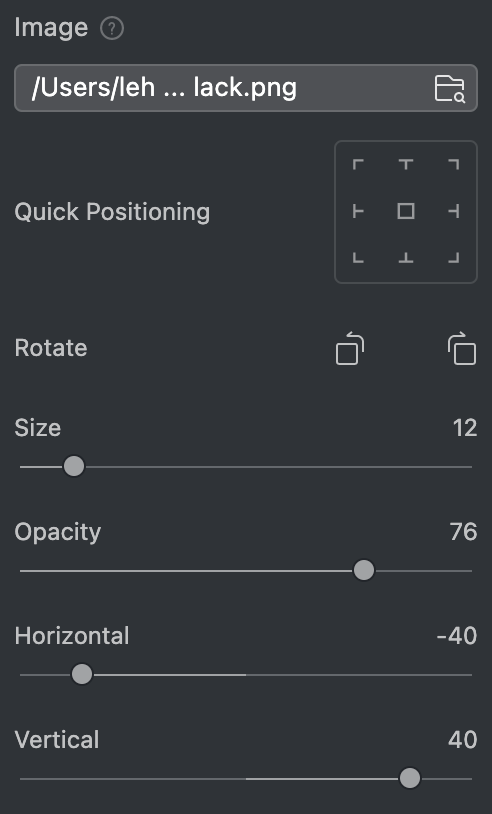This screenshot has width=492, height=814.
Task: Click the Vertical offset slider handle
Action: click(x=409, y=778)
